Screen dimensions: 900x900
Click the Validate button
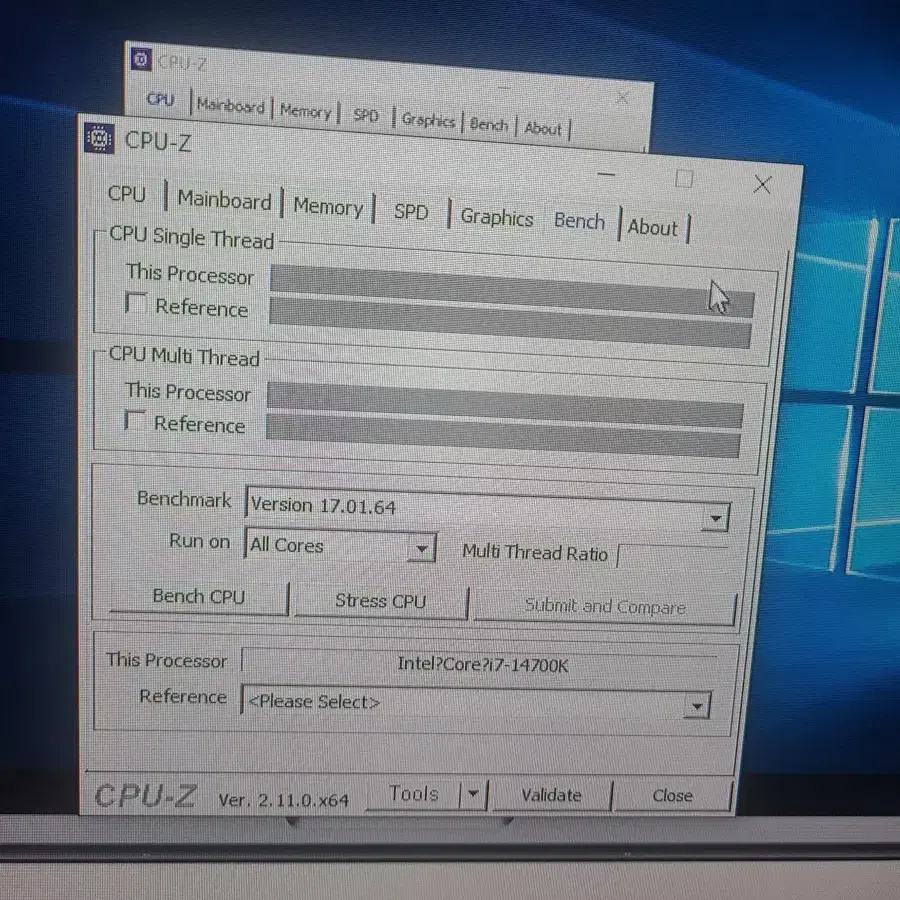pos(552,796)
